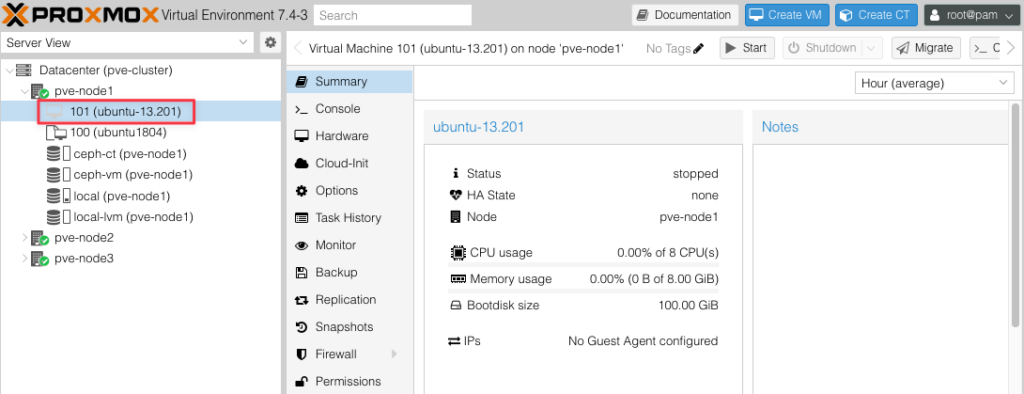Click the Console prompt icon
1024x394 pixels.
301,109
